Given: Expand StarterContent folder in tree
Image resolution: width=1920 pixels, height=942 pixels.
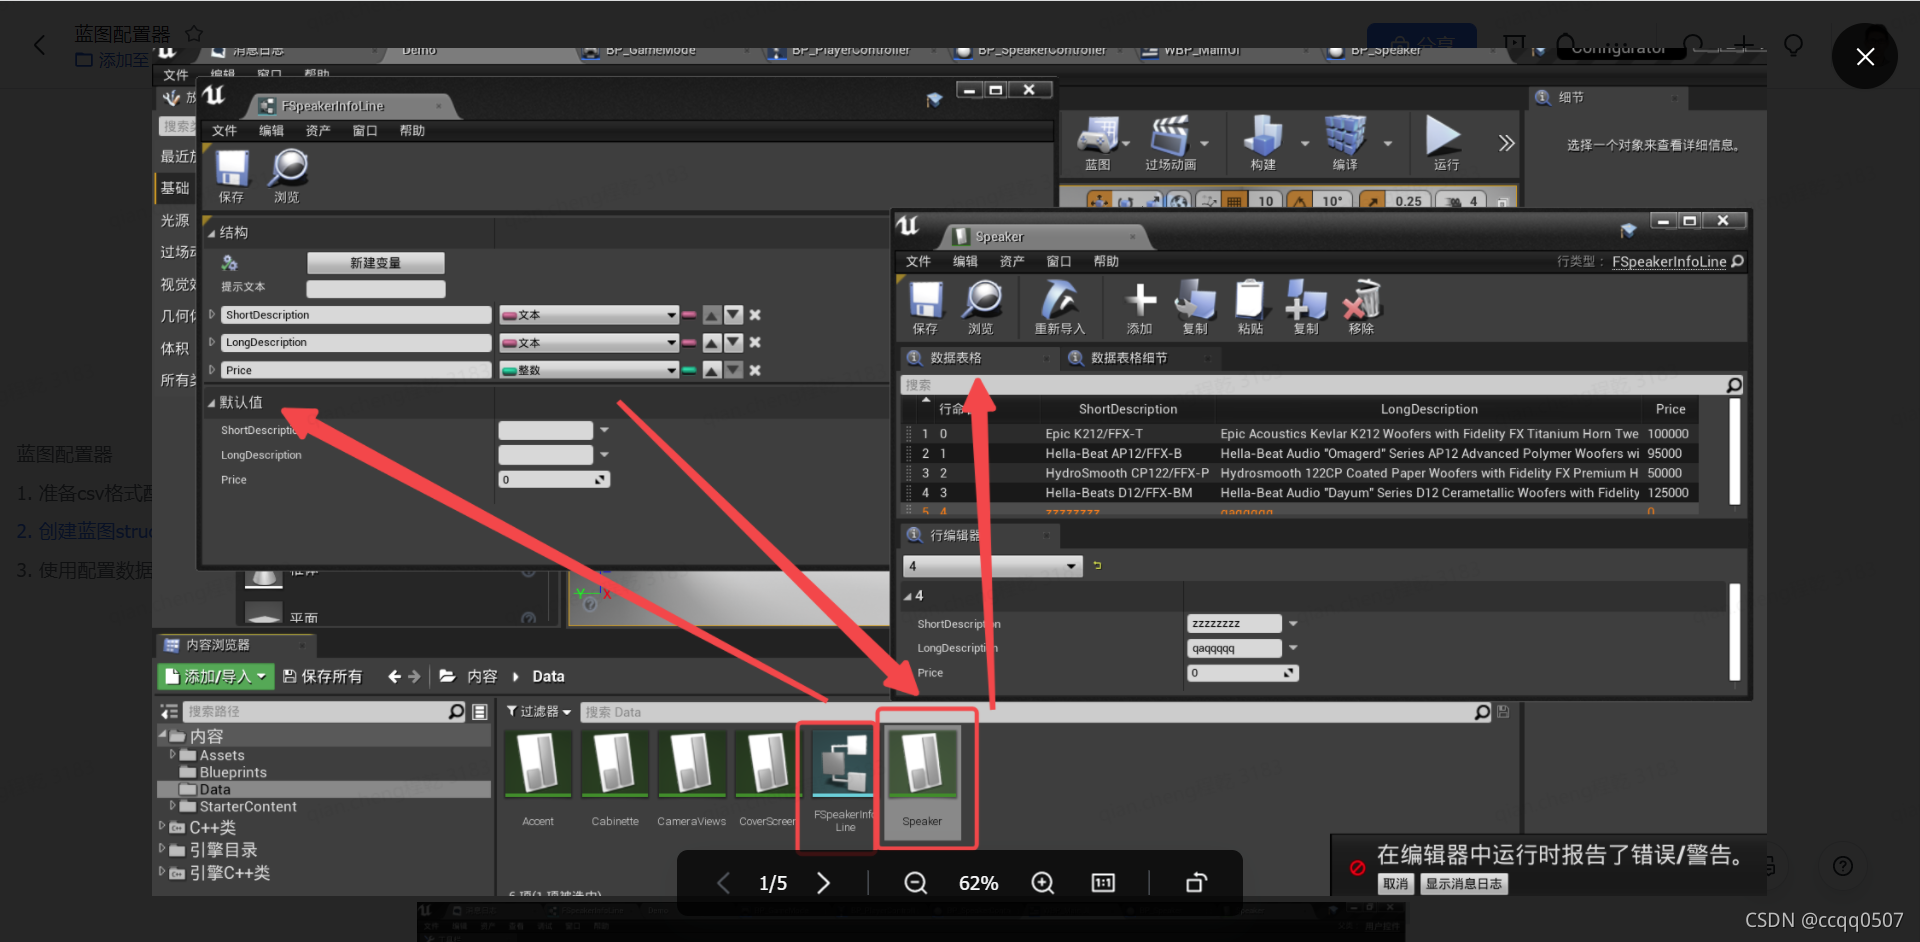Looking at the screenshot, I should (x=173, y=806).
